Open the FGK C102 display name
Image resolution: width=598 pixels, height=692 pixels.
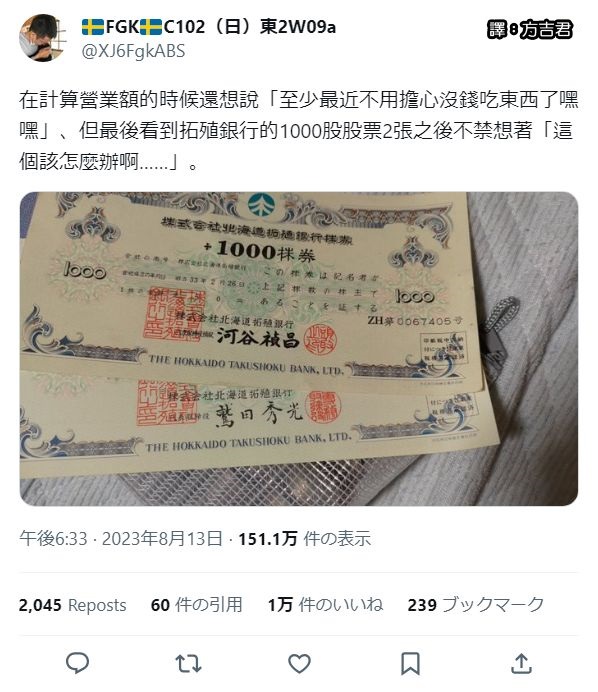(x=209, y=27)
